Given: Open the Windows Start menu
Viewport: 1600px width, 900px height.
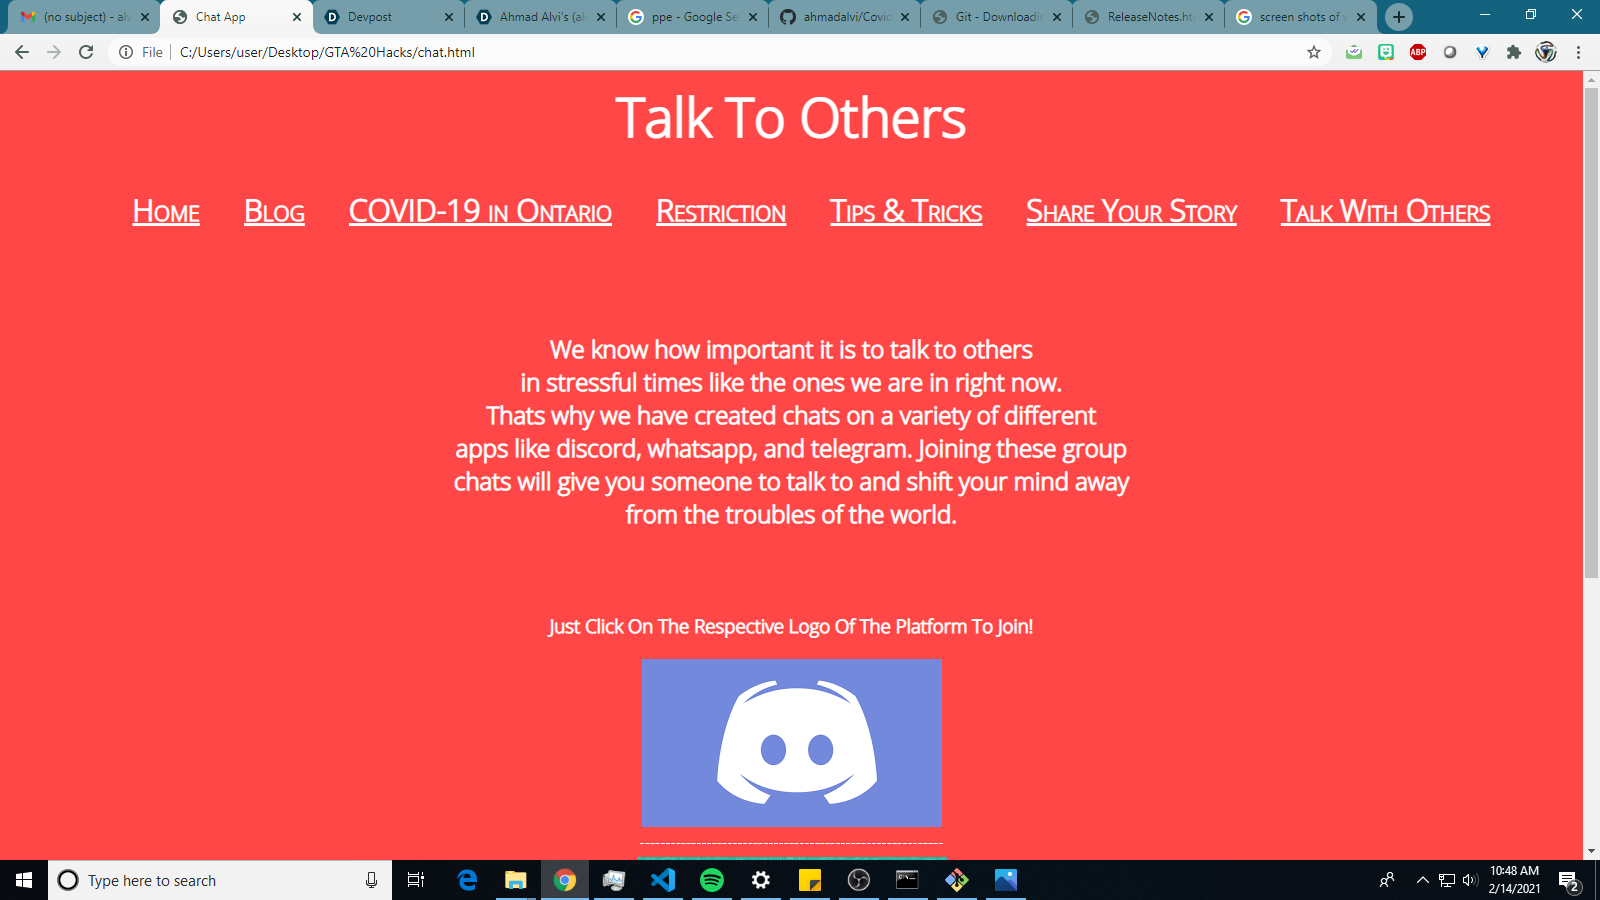Looking at the screenshot, I should pyautogui.click(x=24, y=880).
